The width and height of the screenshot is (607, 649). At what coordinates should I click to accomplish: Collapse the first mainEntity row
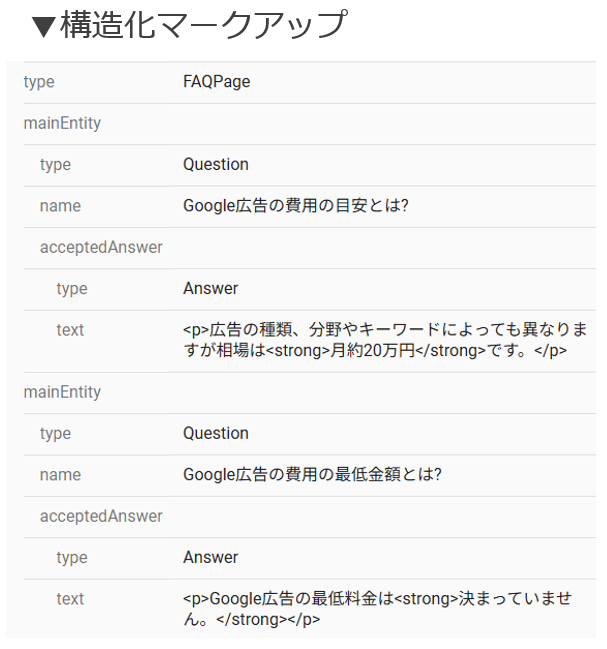pos(62,124)
